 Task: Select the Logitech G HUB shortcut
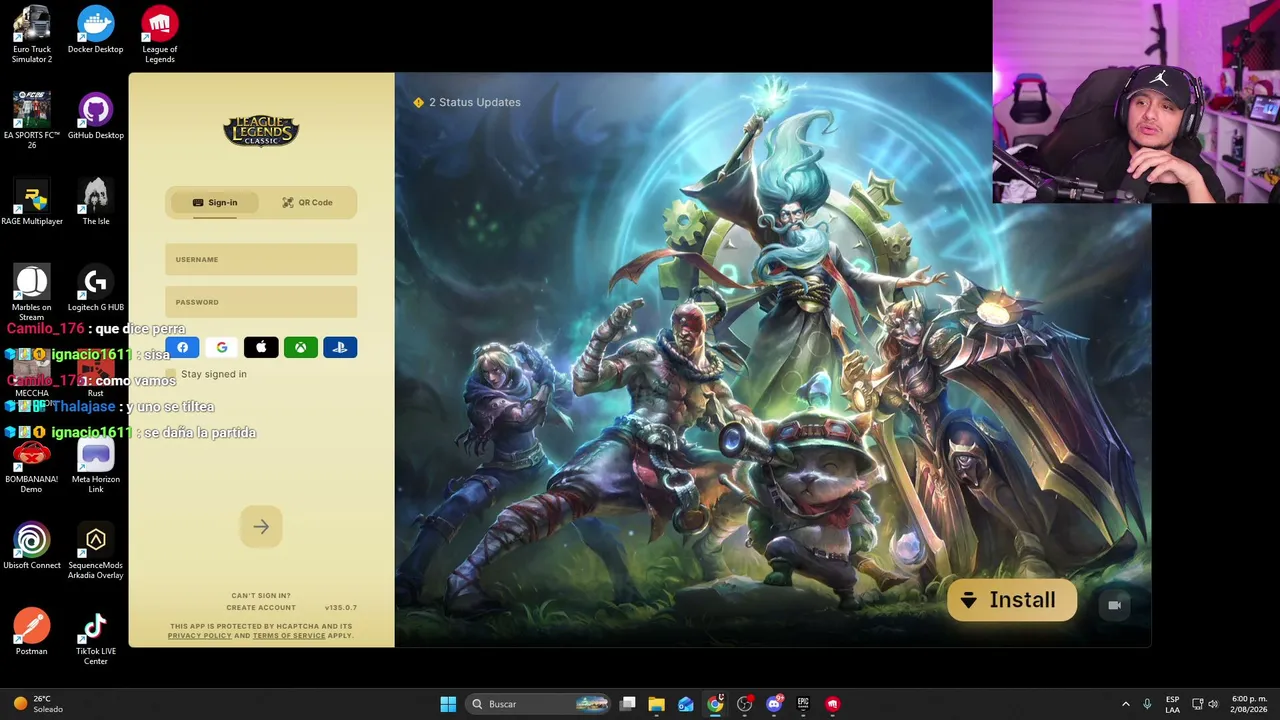coord(96,289)
